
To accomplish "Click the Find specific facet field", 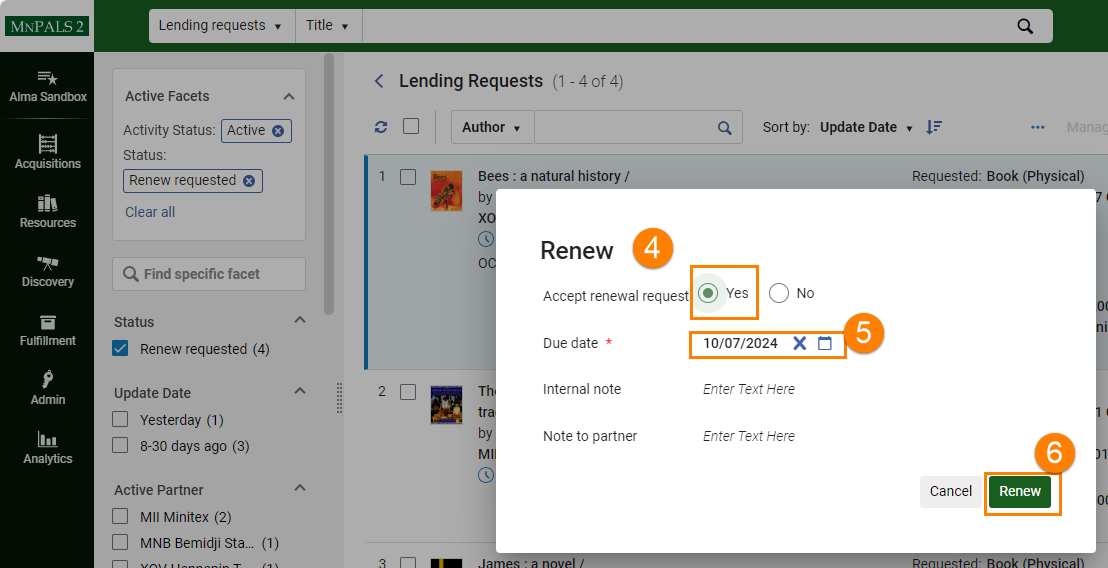I will [x=209, y=274].
